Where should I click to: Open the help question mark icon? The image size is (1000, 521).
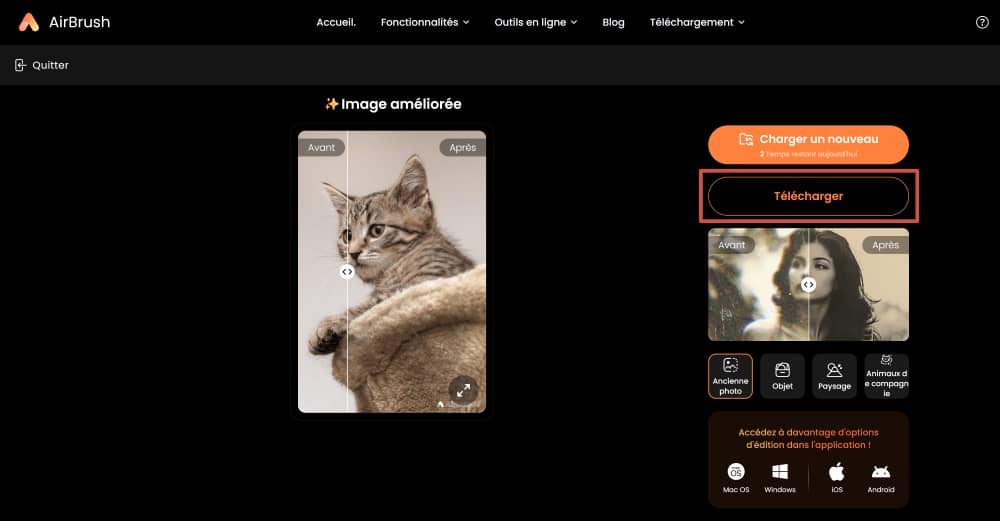[981, 22]
